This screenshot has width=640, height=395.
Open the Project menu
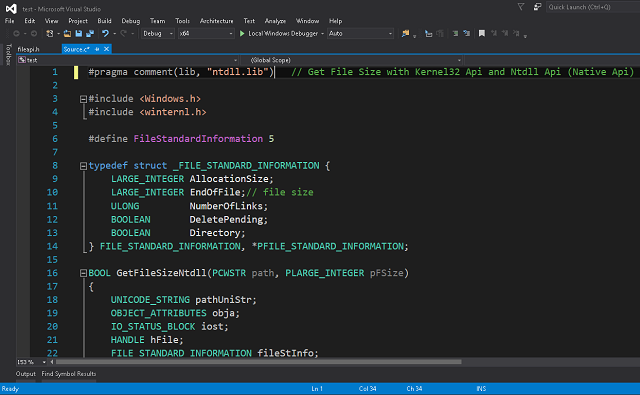(x=78, y=21)
